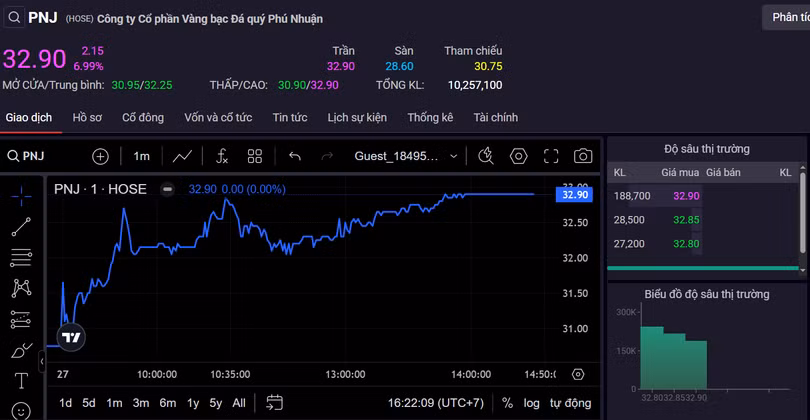810x420 pixels.
Task: Click the Phân tích button at top right
Action: pyautogui.click(x=786, y=18)
